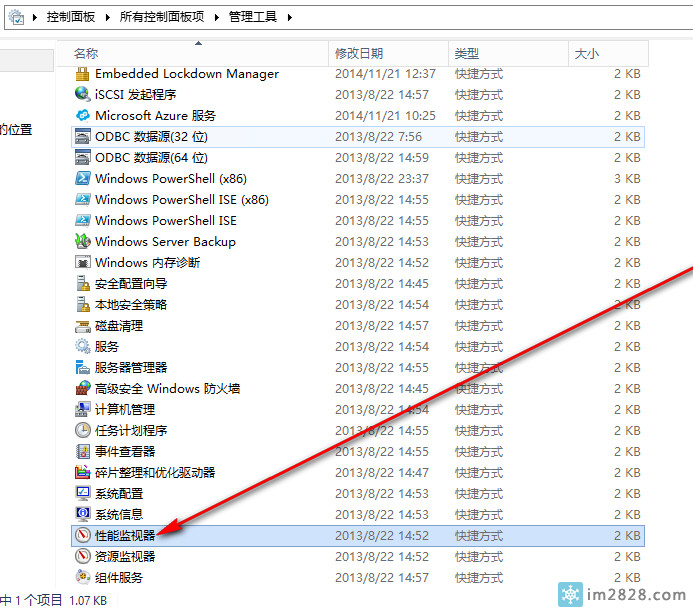The height and width of the screenshot is (612, 693).
Task: Select icon of Windows PowerShell ISE shortcut without x86
Action: [82, 220]
